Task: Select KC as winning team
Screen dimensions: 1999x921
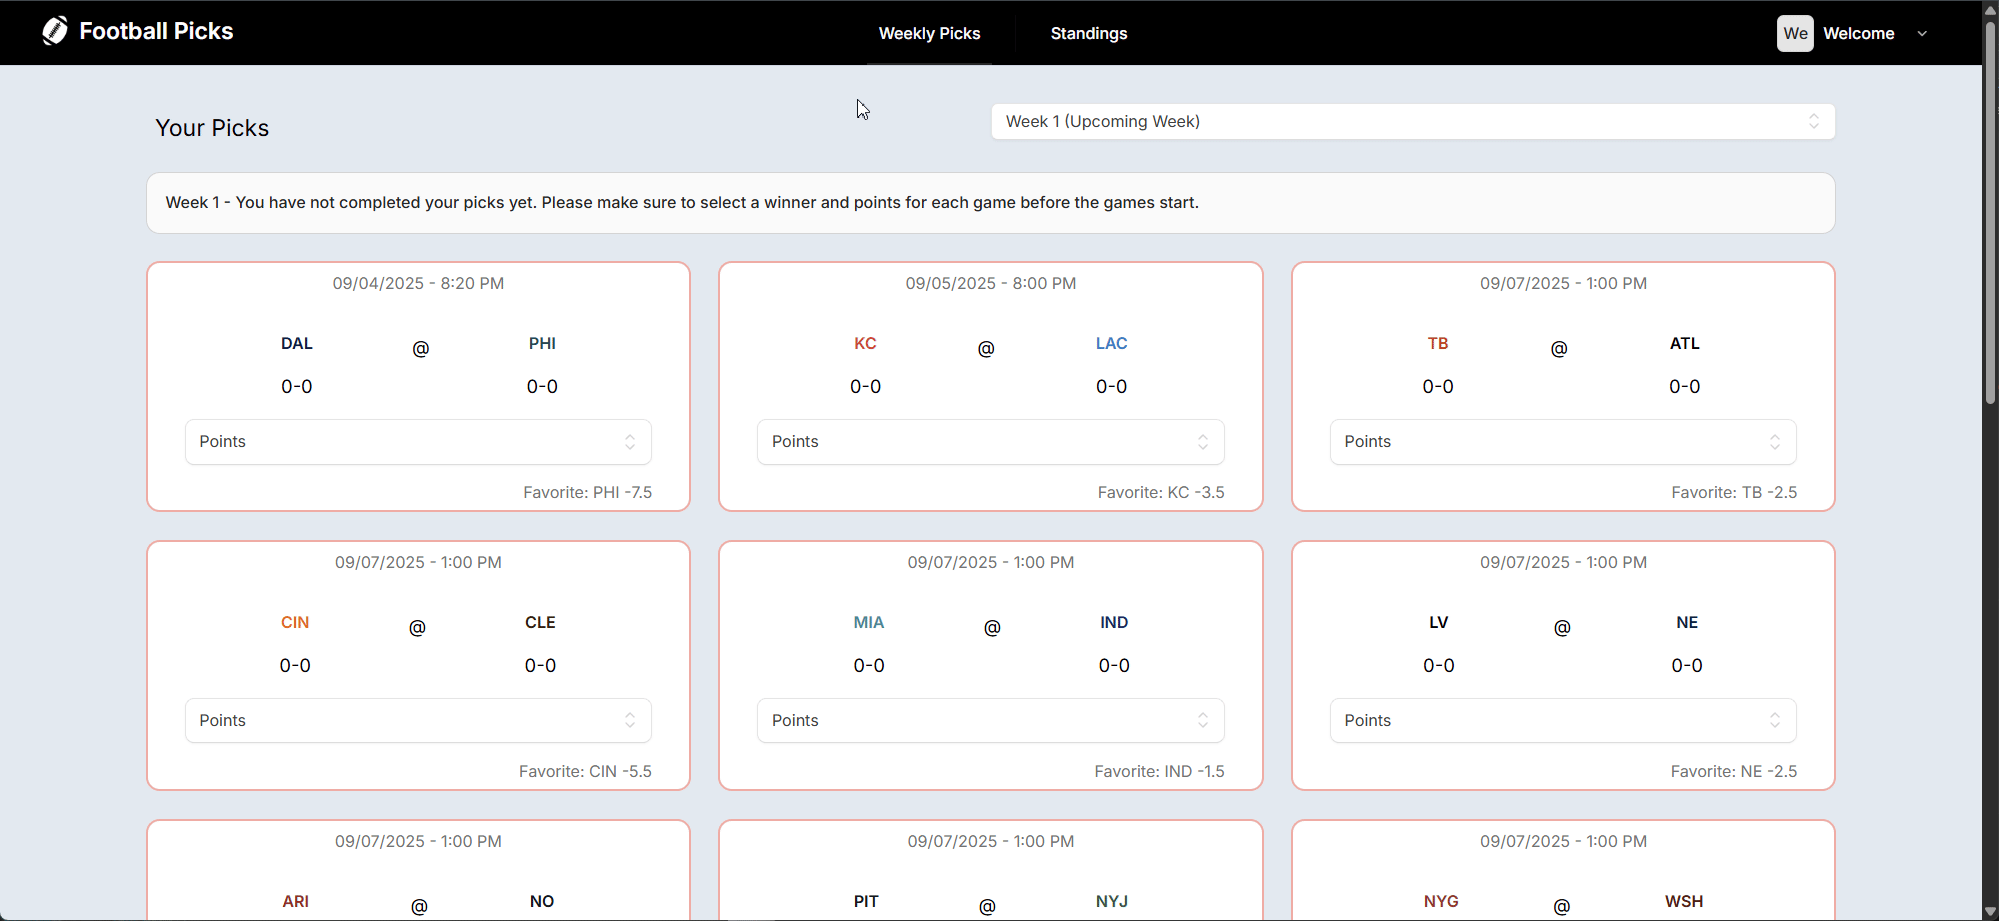Action: point(865,344)
